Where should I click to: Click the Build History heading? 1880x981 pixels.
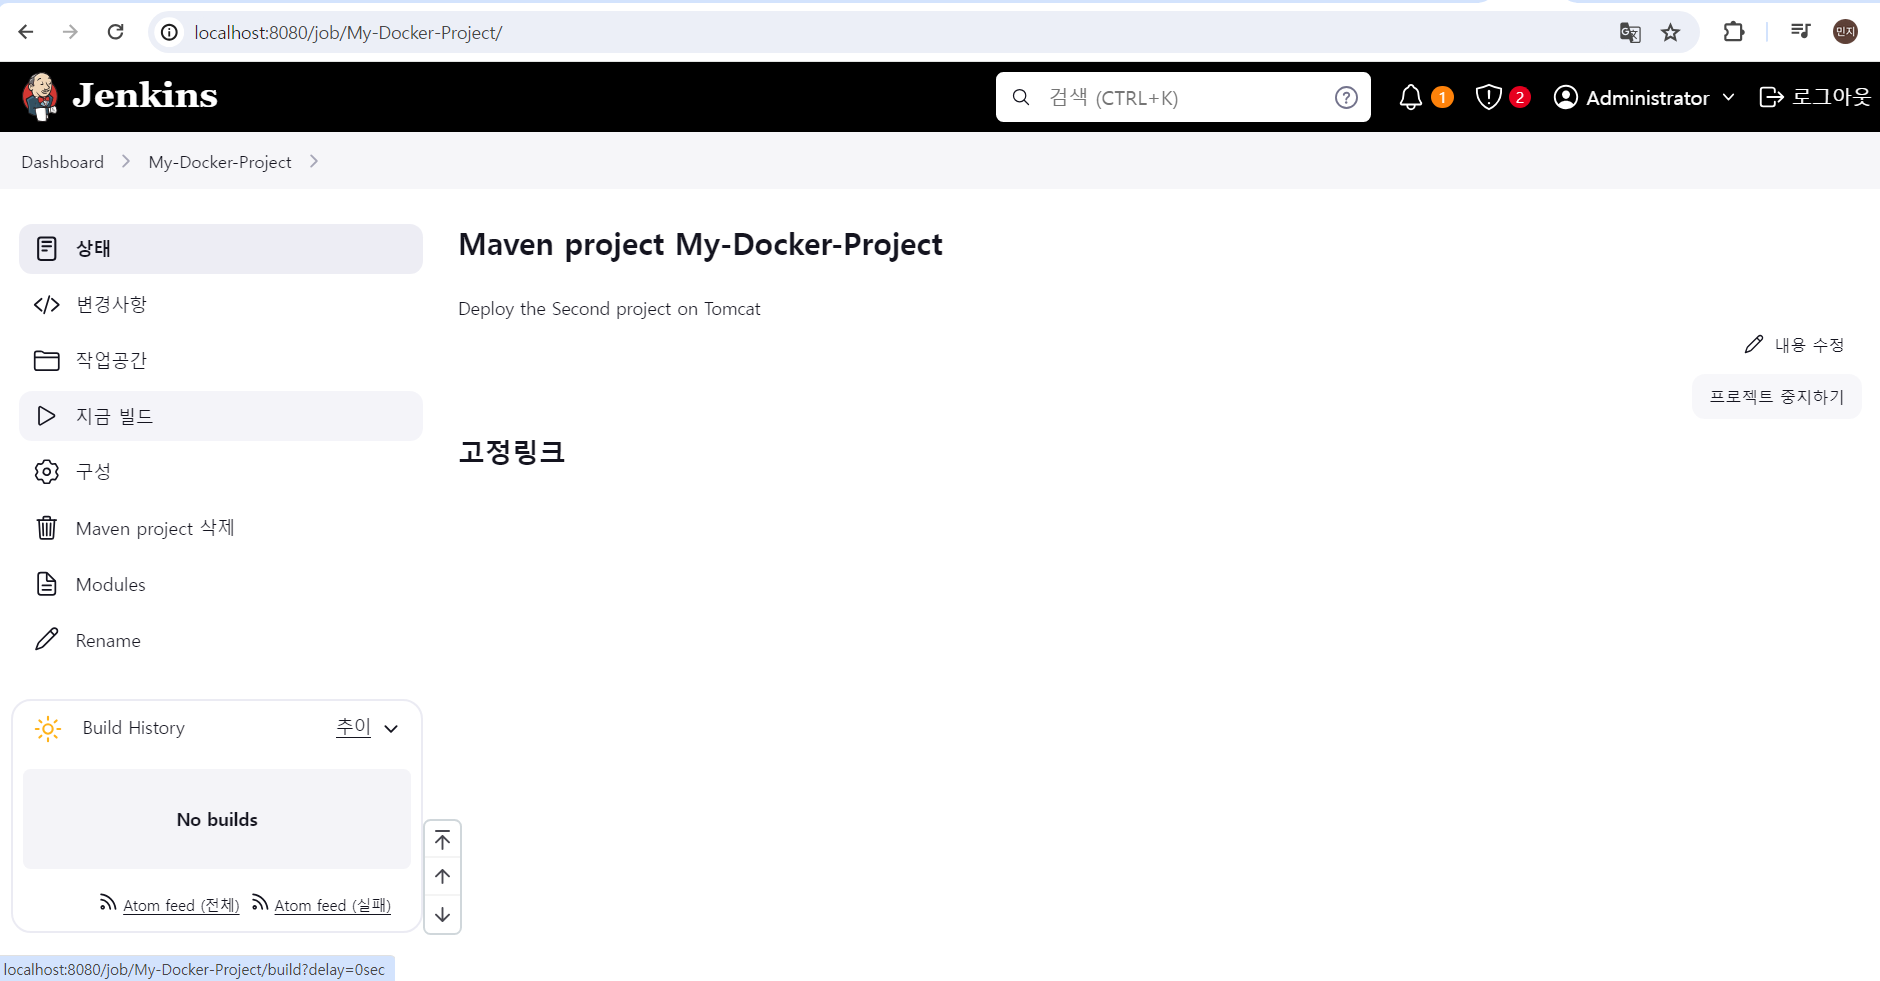pos(134,728)
